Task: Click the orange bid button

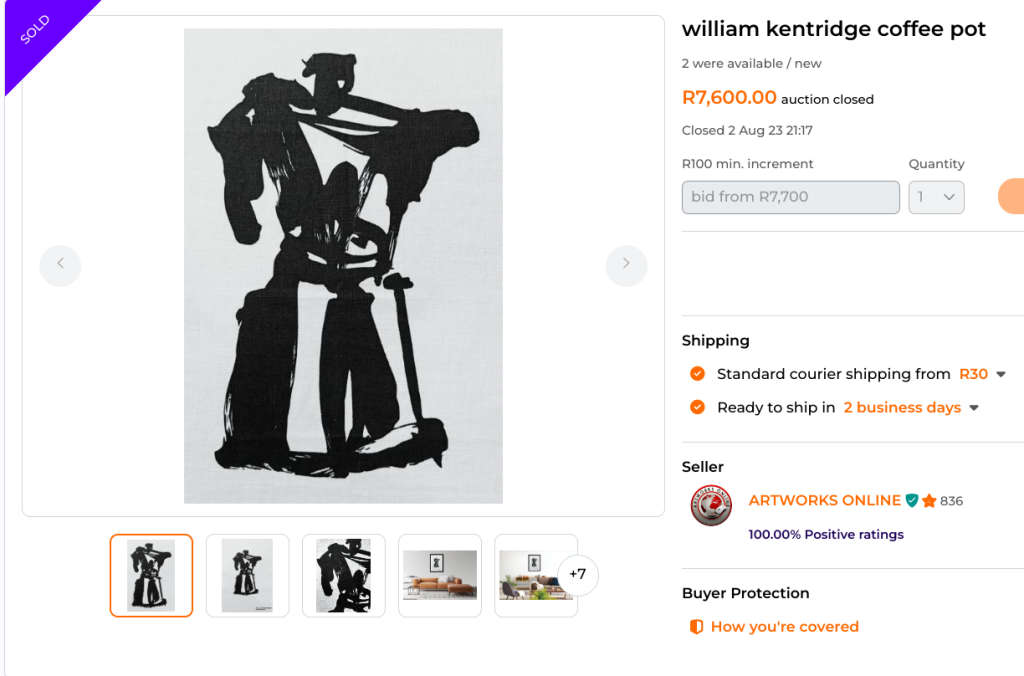Action: 1012,196
